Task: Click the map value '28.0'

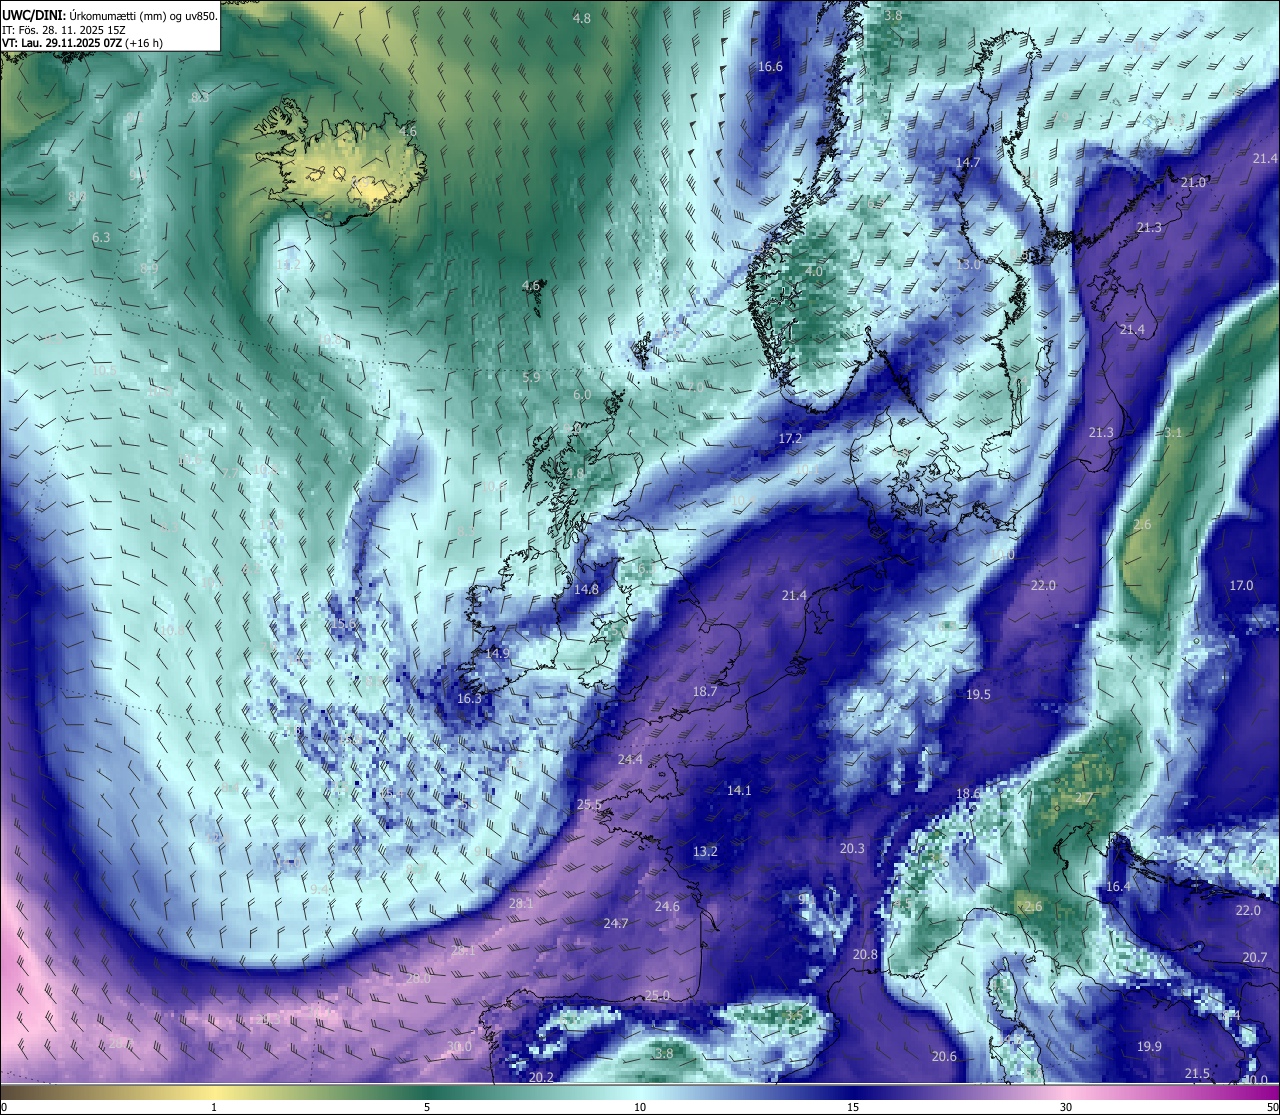Action: click(418, 979)
